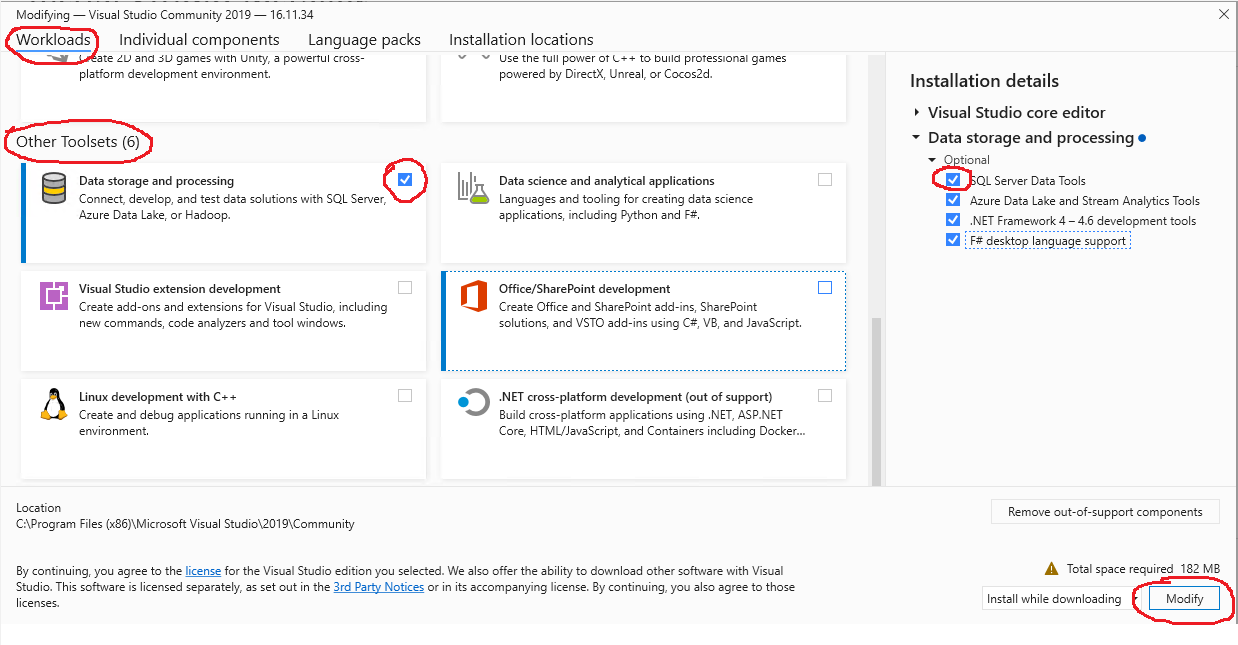
Task: Click Remove out-of-support components button
Action: [1105, 511]
